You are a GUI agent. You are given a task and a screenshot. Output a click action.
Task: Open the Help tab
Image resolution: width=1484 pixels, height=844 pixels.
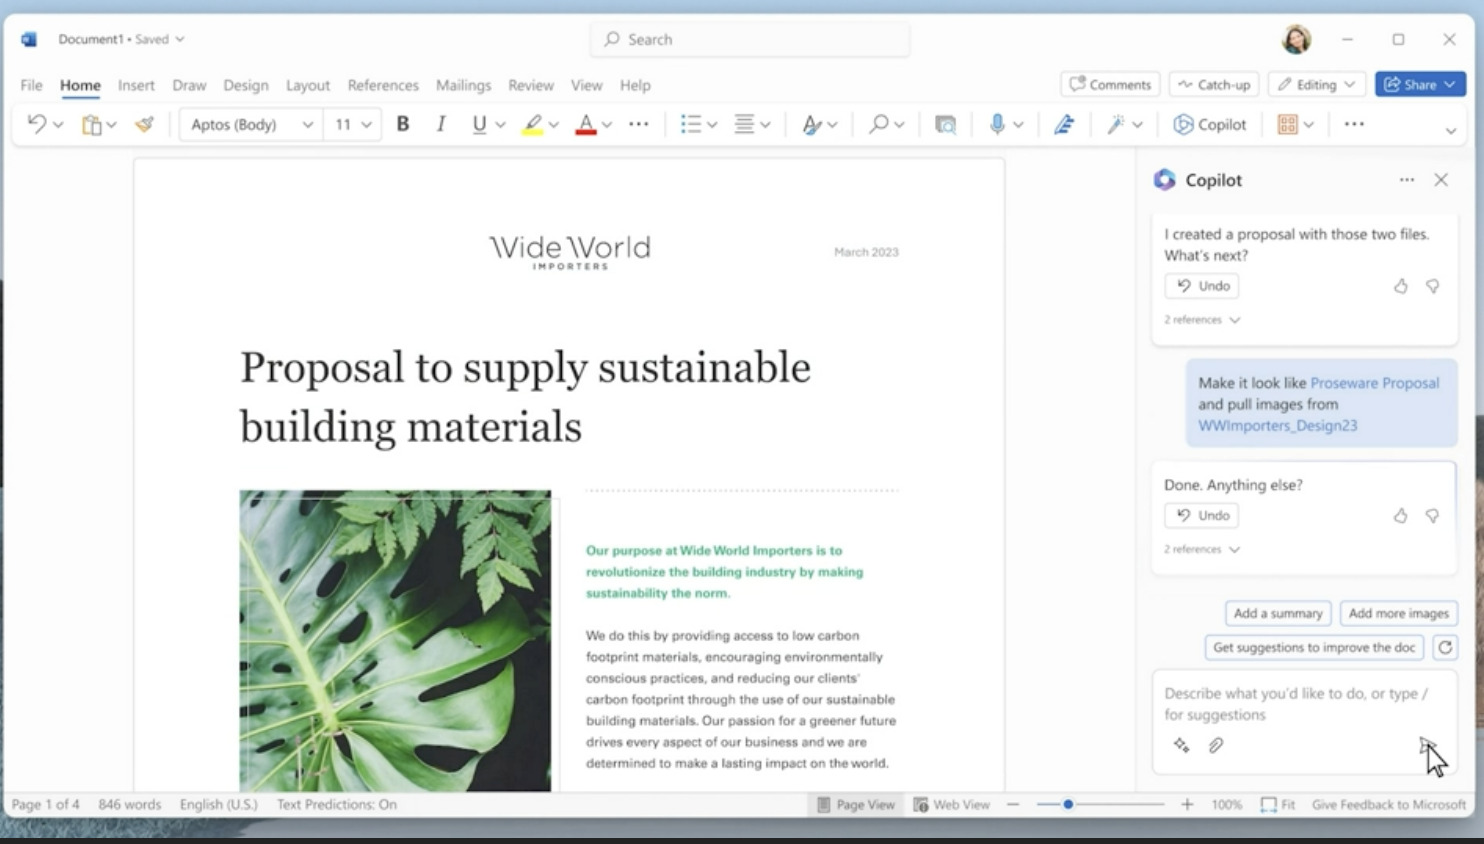coord(635,85)
